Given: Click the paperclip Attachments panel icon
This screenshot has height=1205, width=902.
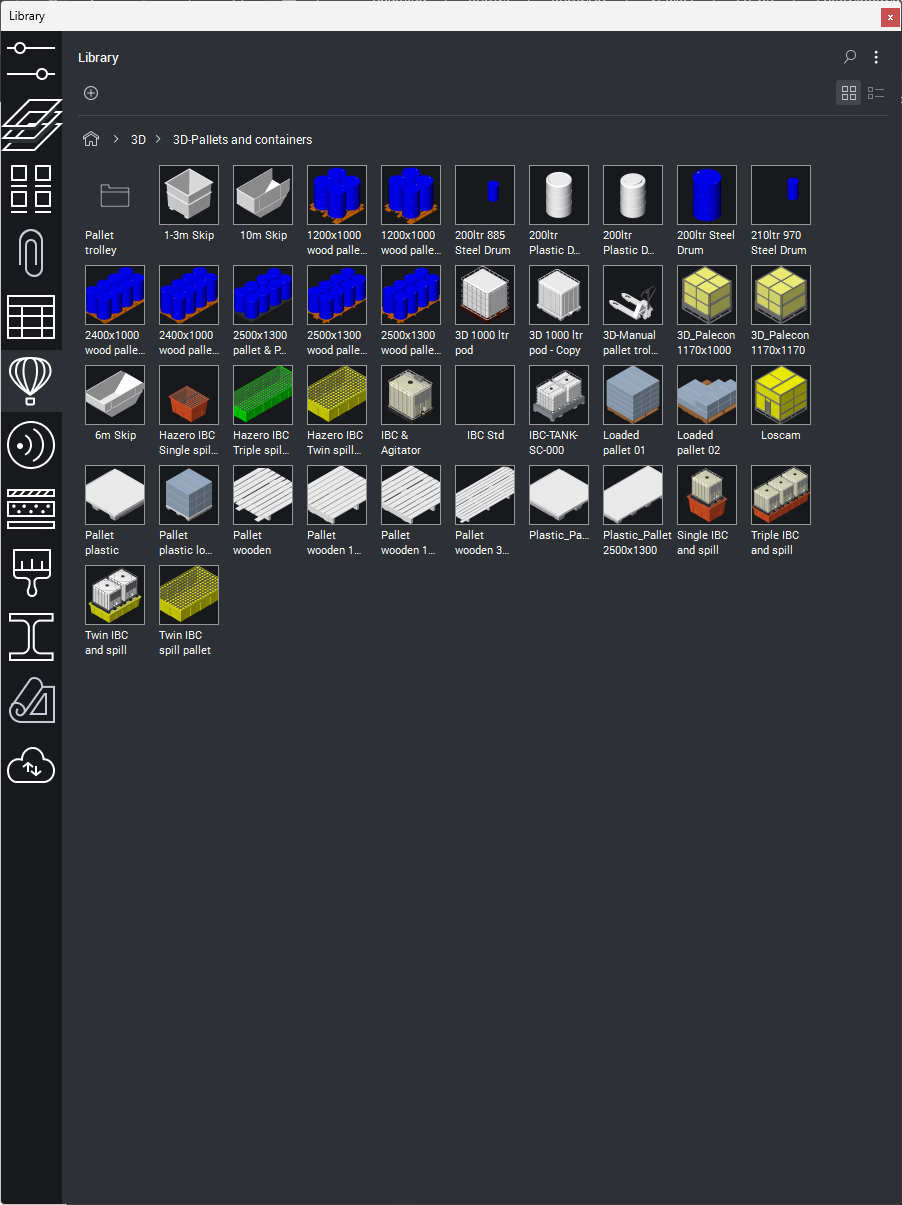Looking at the screenshot, I should click(x=30, y=252).
